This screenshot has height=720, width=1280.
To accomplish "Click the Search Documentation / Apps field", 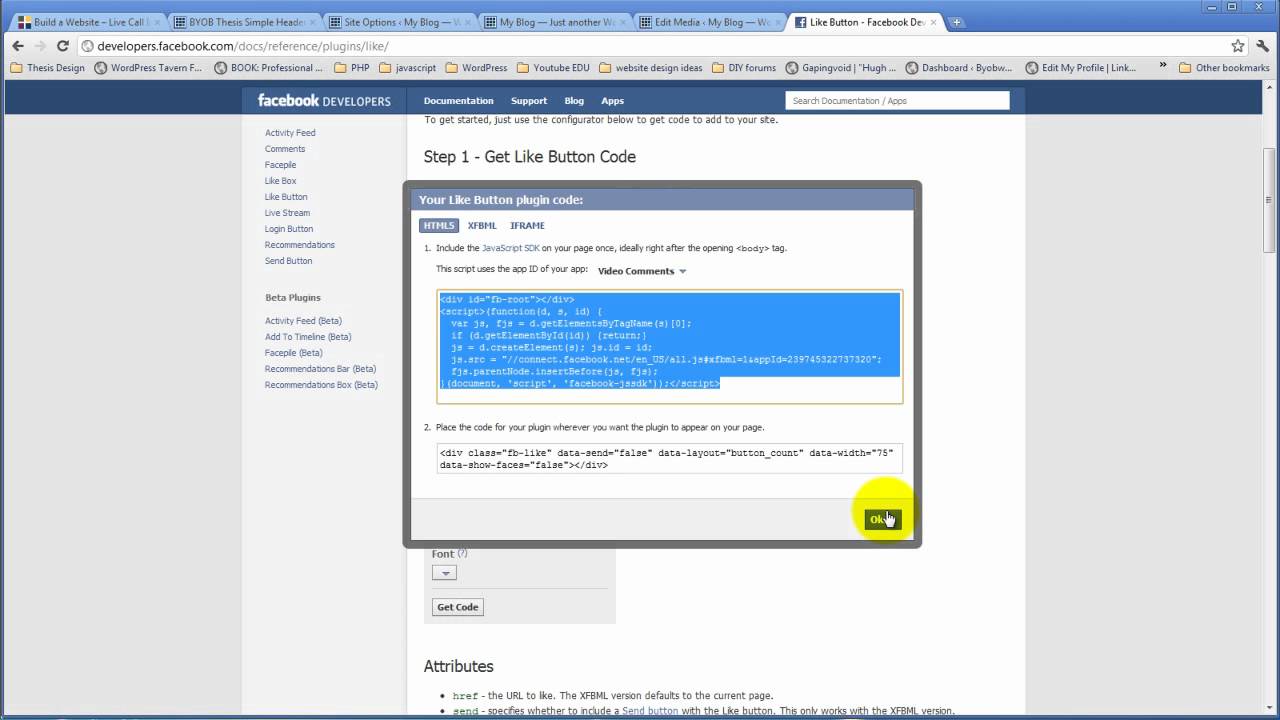I will tap(897, 101).
